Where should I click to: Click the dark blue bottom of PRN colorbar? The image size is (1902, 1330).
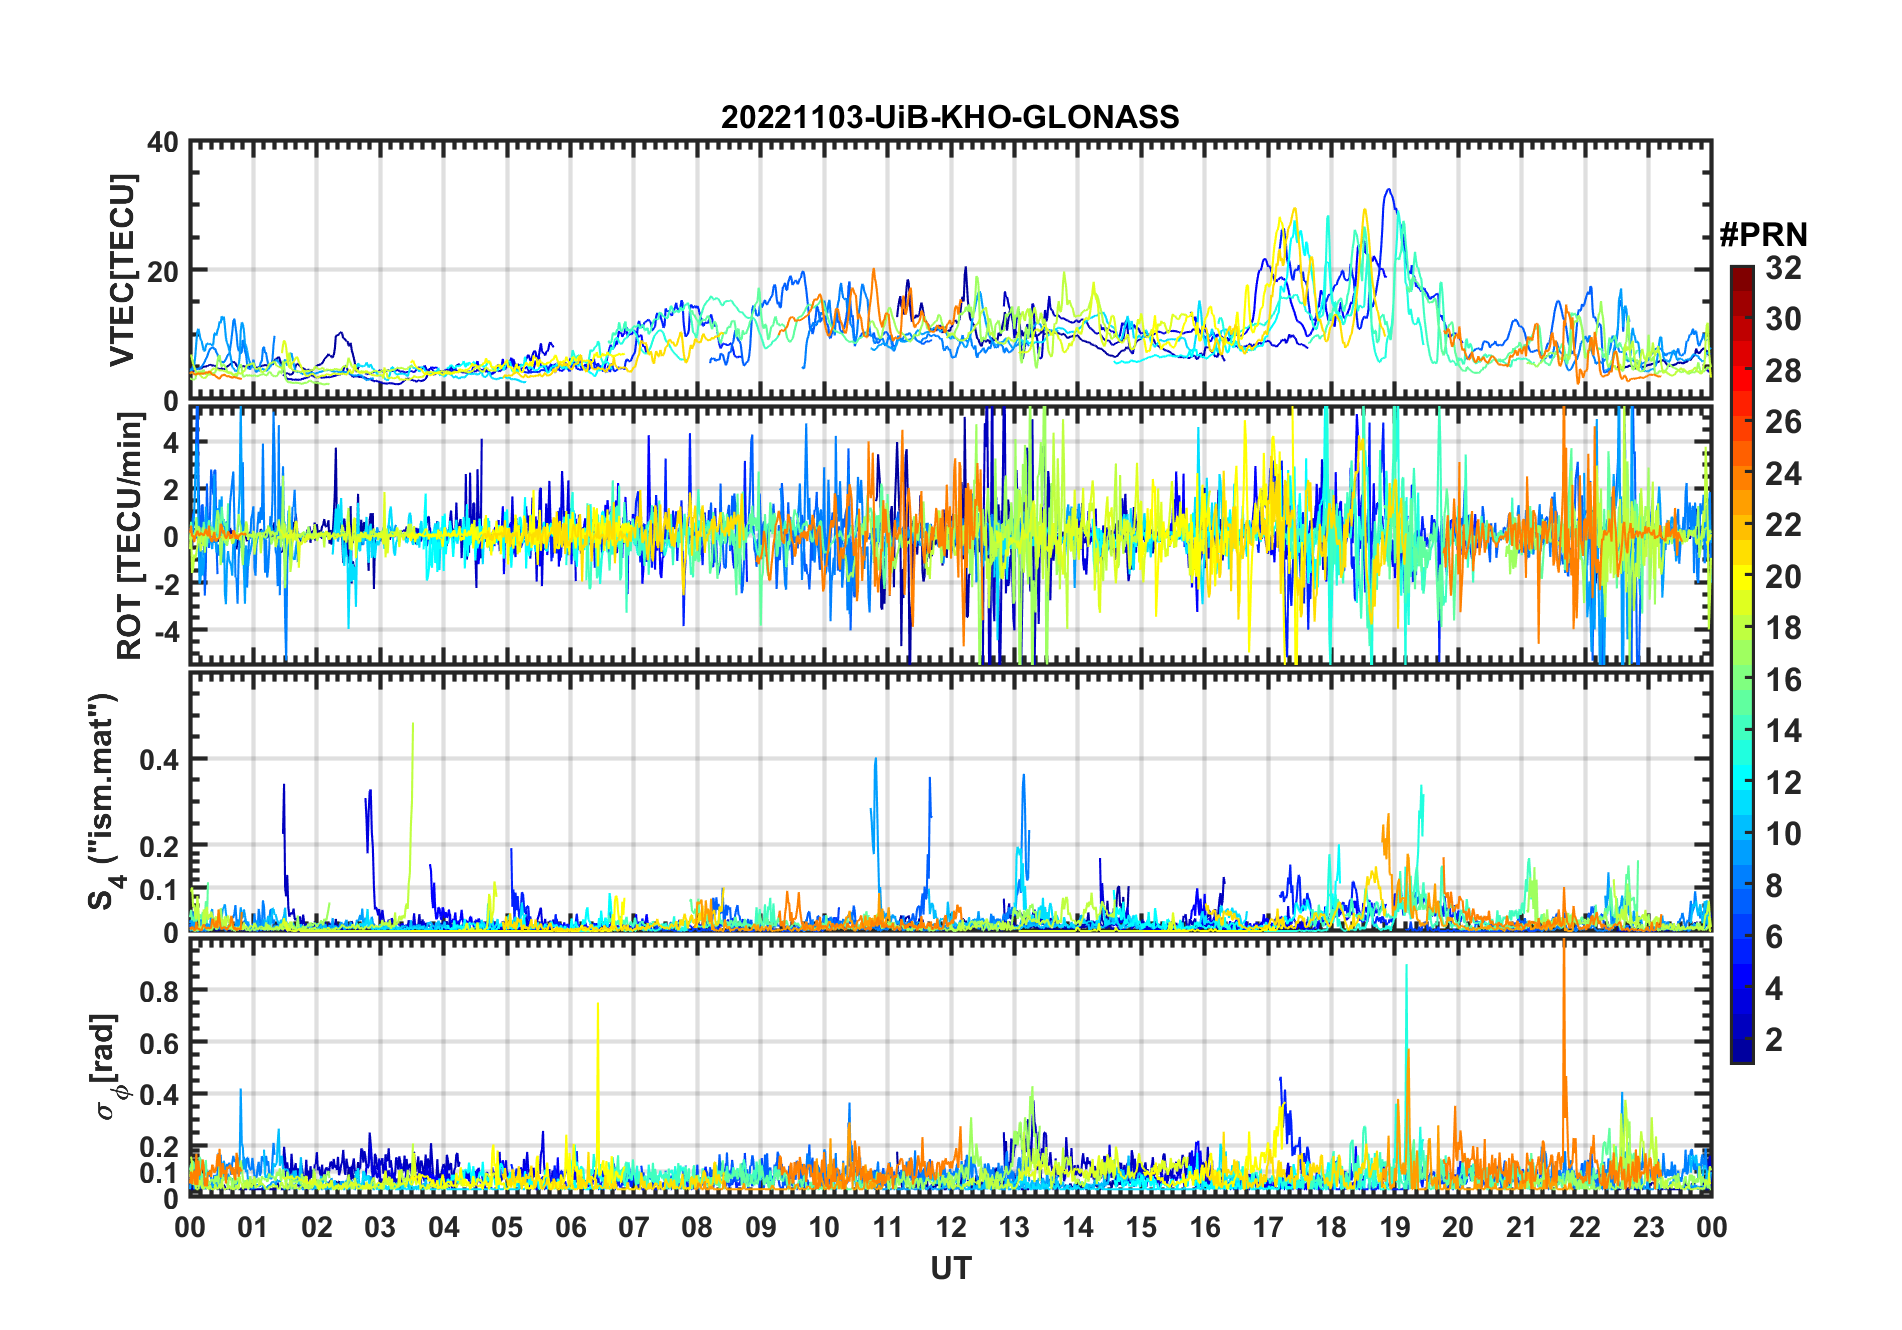pyautogui.click(x=1742, y=1050)
